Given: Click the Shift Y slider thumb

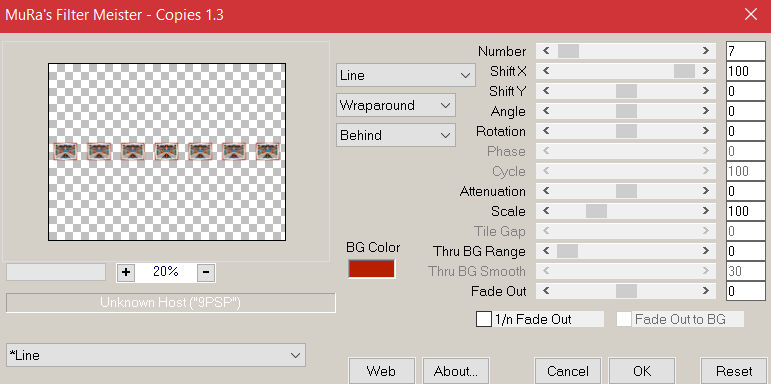Looking at the screenshot, I should pyautogui.click(x=626, y=91).
